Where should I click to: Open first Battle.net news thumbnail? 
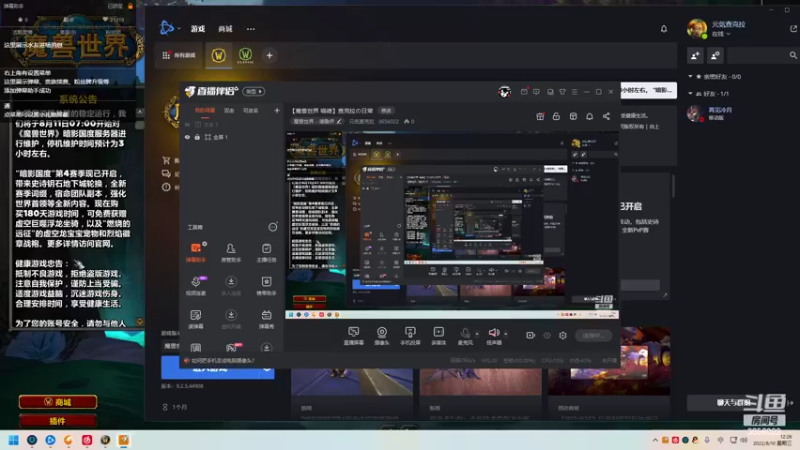click(352, 382)
